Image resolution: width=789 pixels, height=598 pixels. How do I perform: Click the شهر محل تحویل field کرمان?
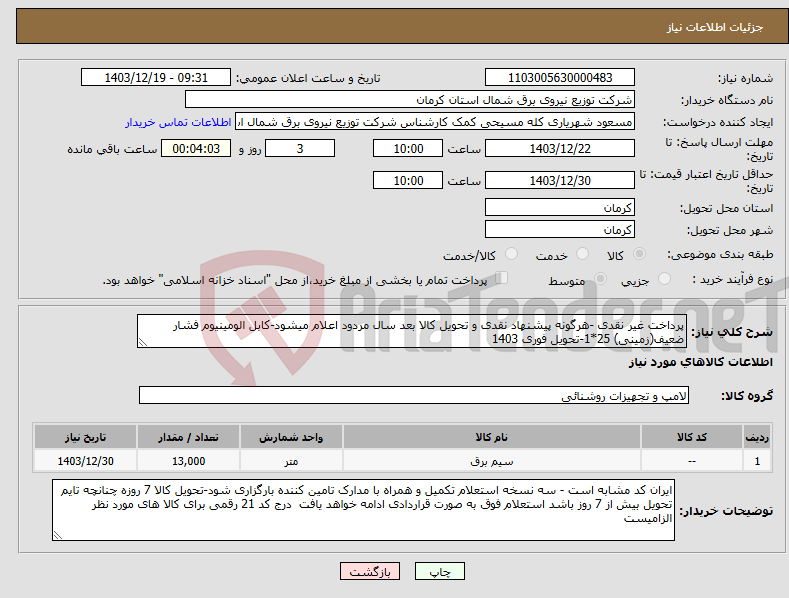pos(560,230)
